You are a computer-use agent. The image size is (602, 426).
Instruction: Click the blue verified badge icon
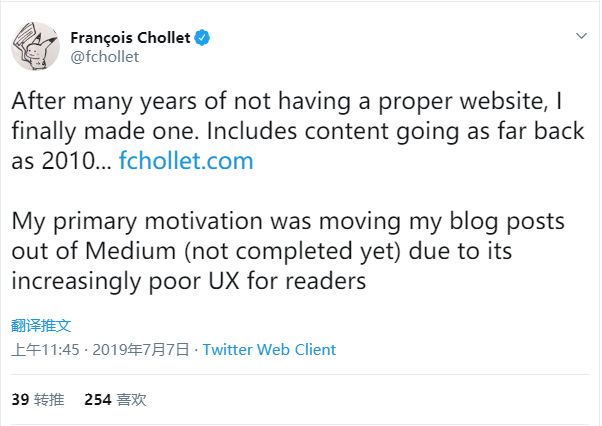click(202, 38)
